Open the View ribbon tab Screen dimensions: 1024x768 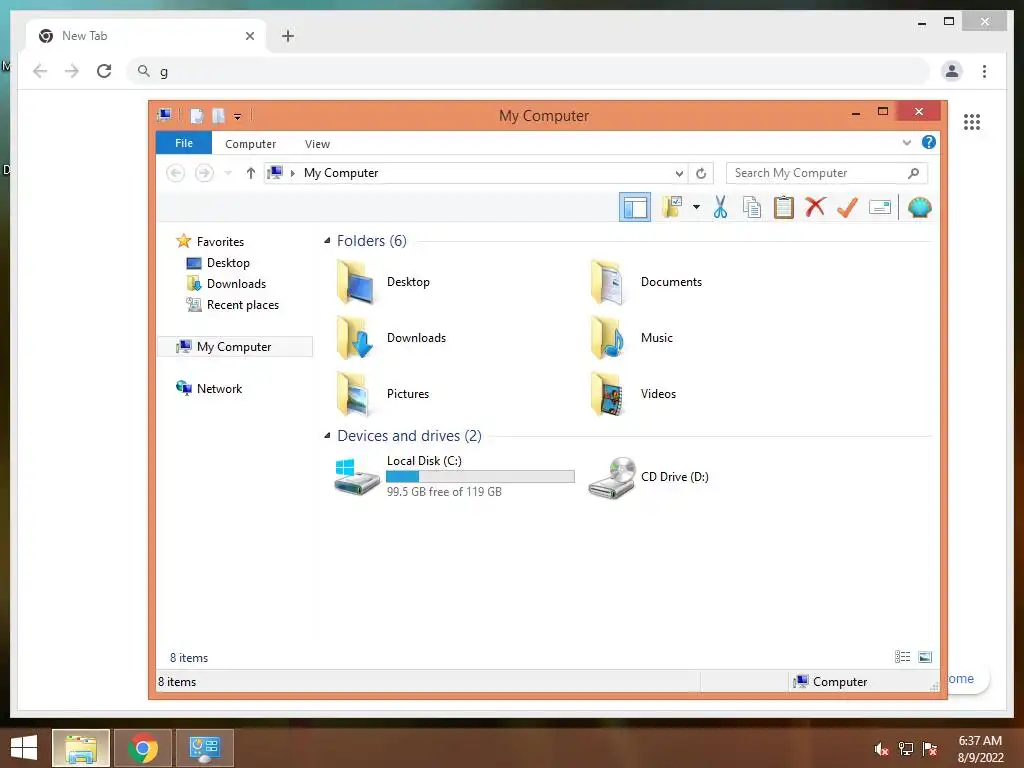317,144
